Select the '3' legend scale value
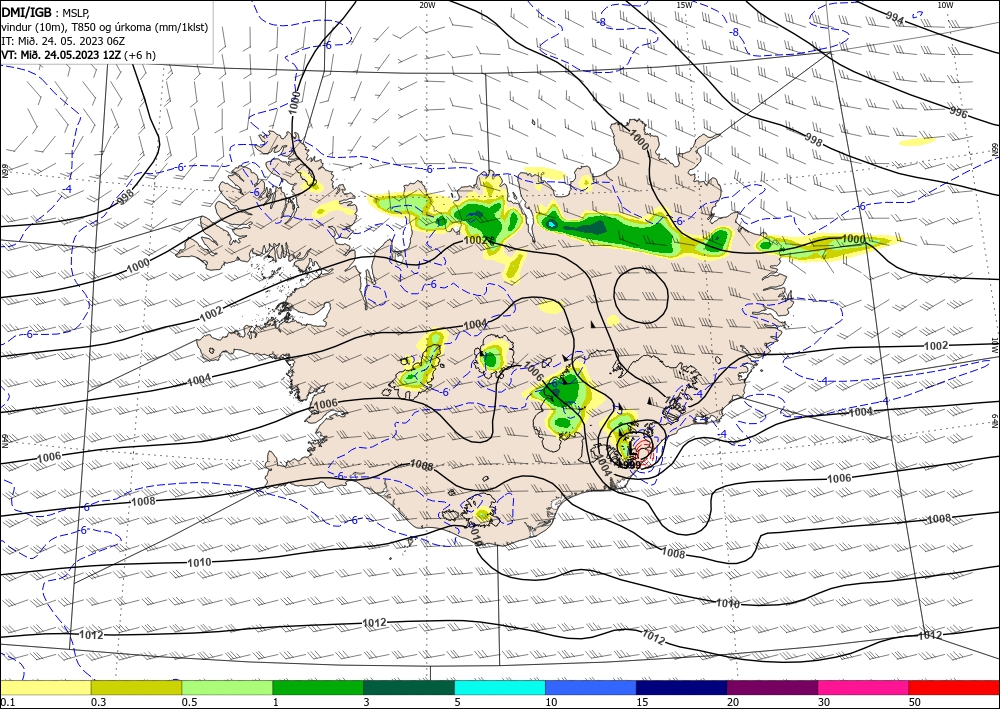The height and width of the screenshot is (709, 1000). coord(367,702)
